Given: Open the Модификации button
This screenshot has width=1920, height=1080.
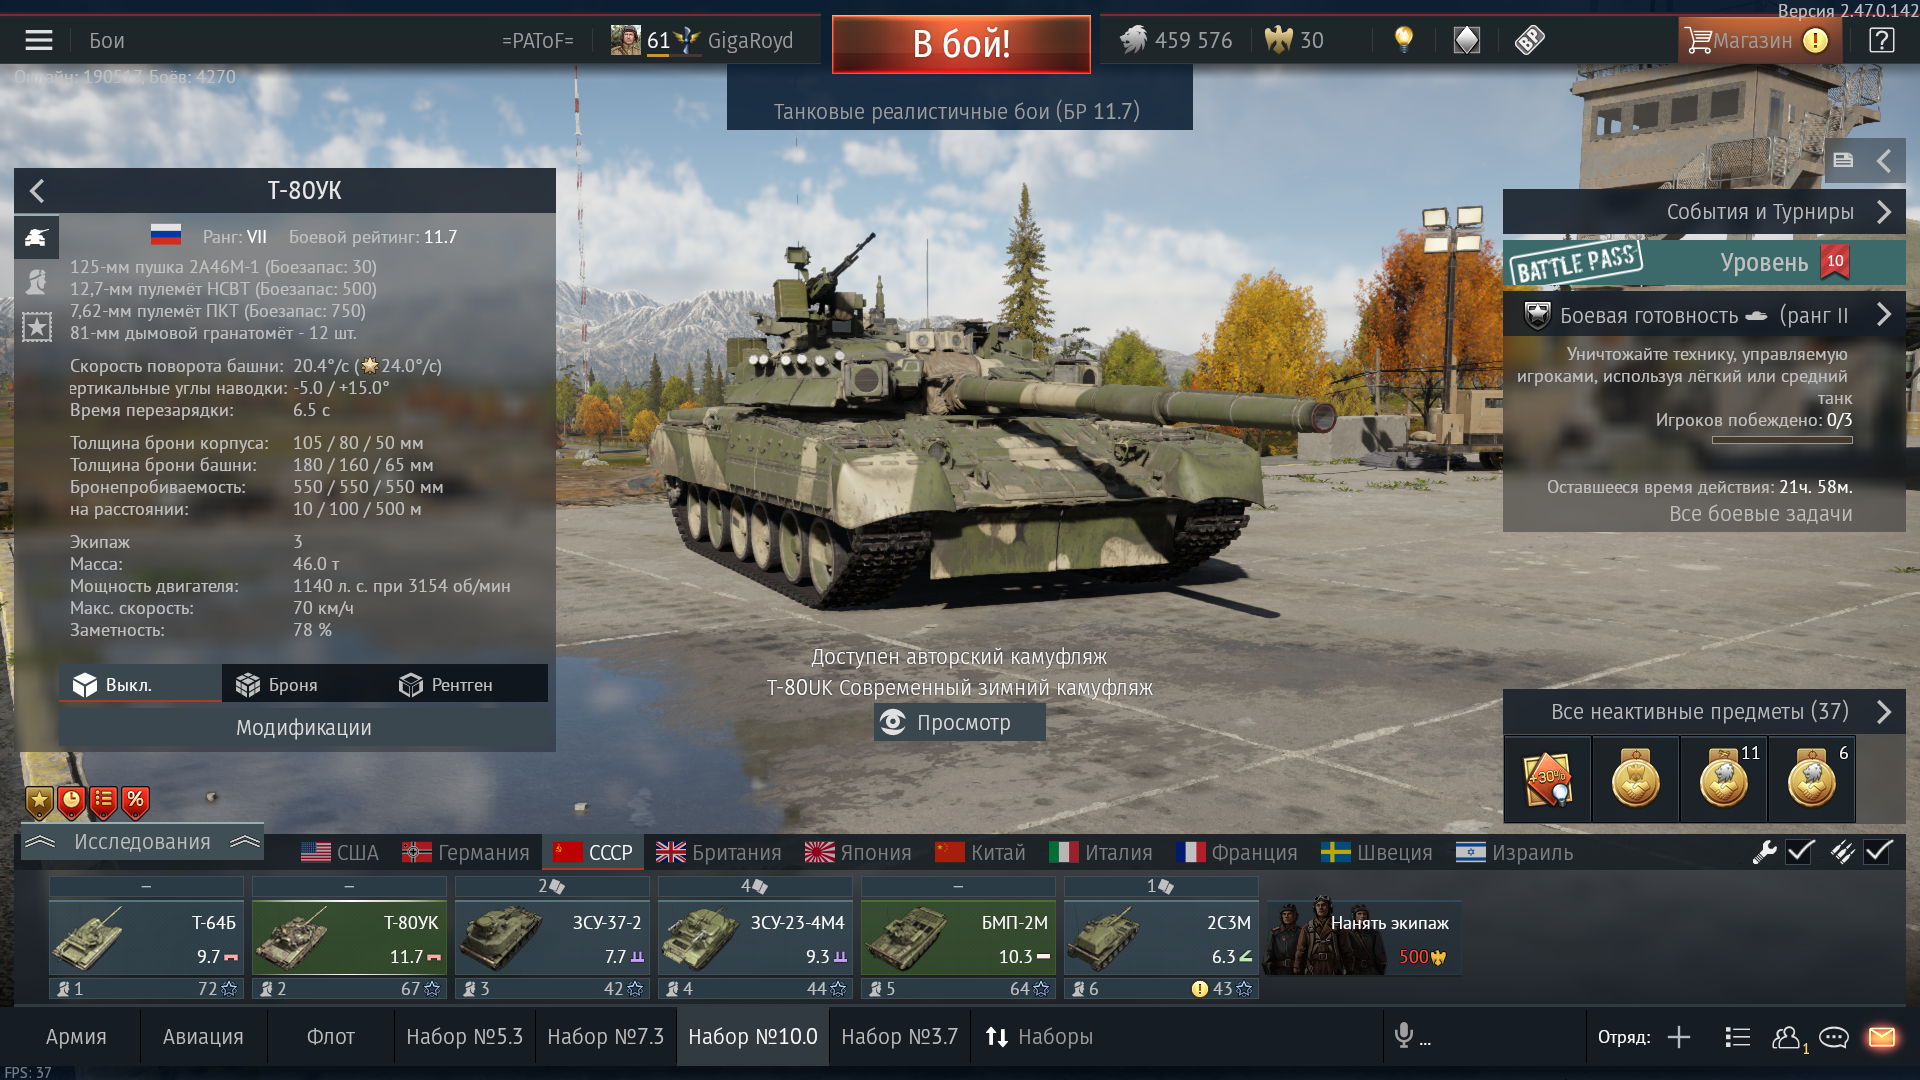Looking at the screenshot, I should [x=303, y=728].
